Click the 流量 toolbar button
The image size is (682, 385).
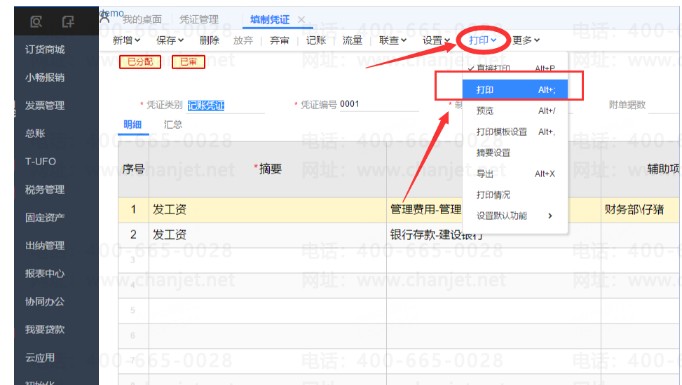[352, 40]
